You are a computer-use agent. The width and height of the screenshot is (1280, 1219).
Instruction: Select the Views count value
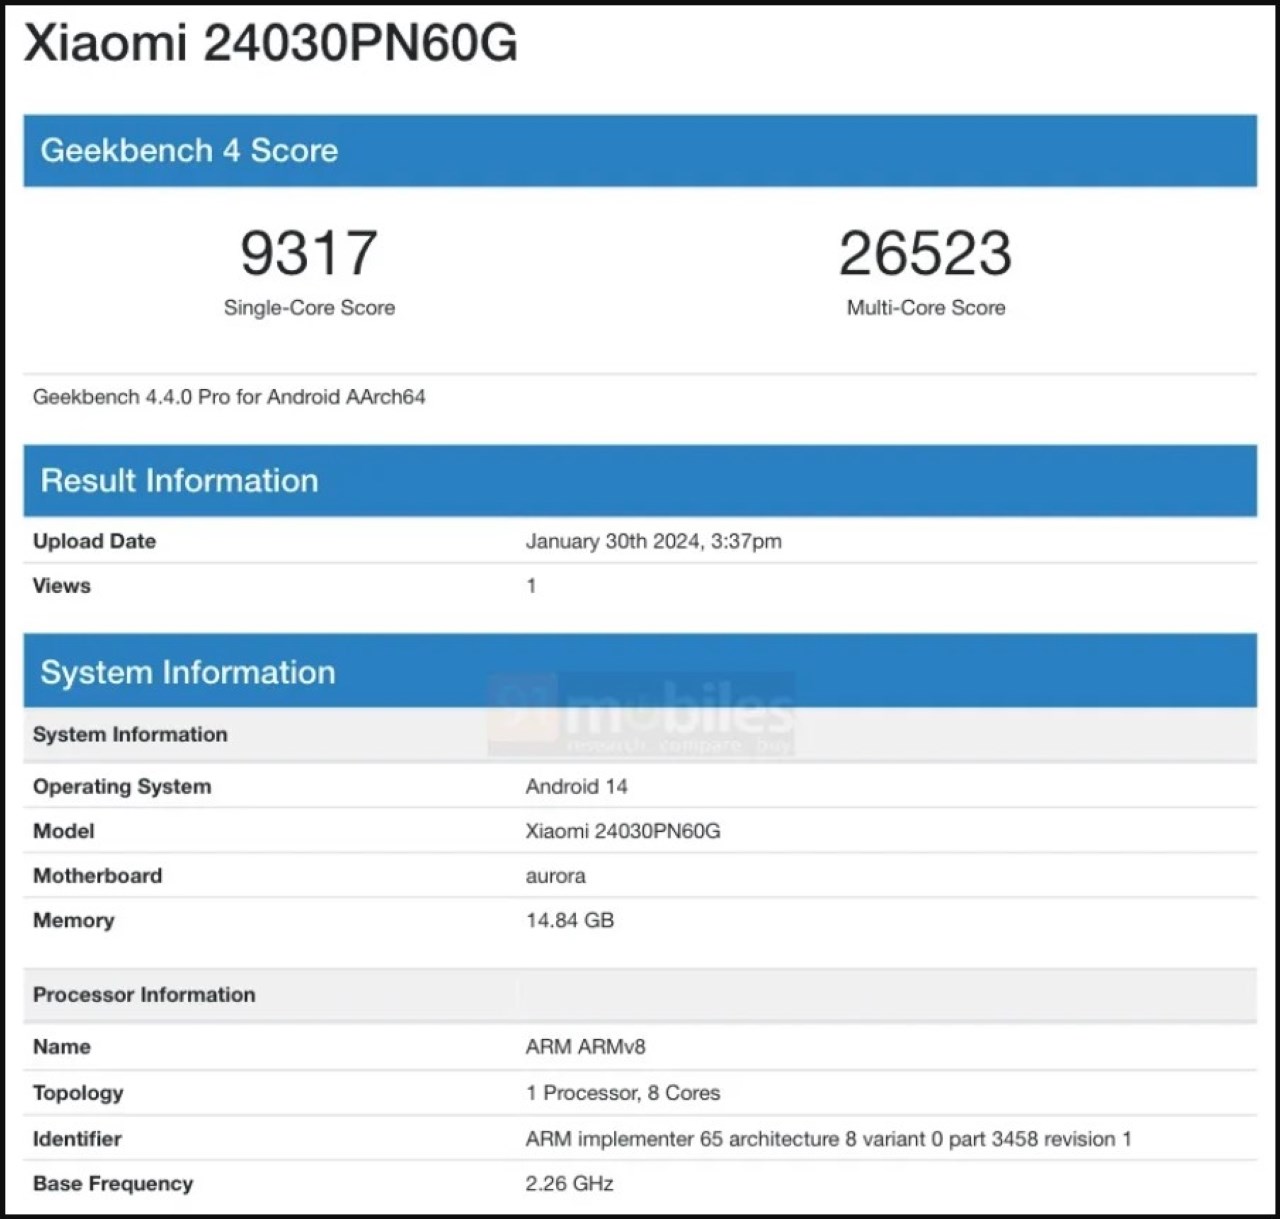531,586
